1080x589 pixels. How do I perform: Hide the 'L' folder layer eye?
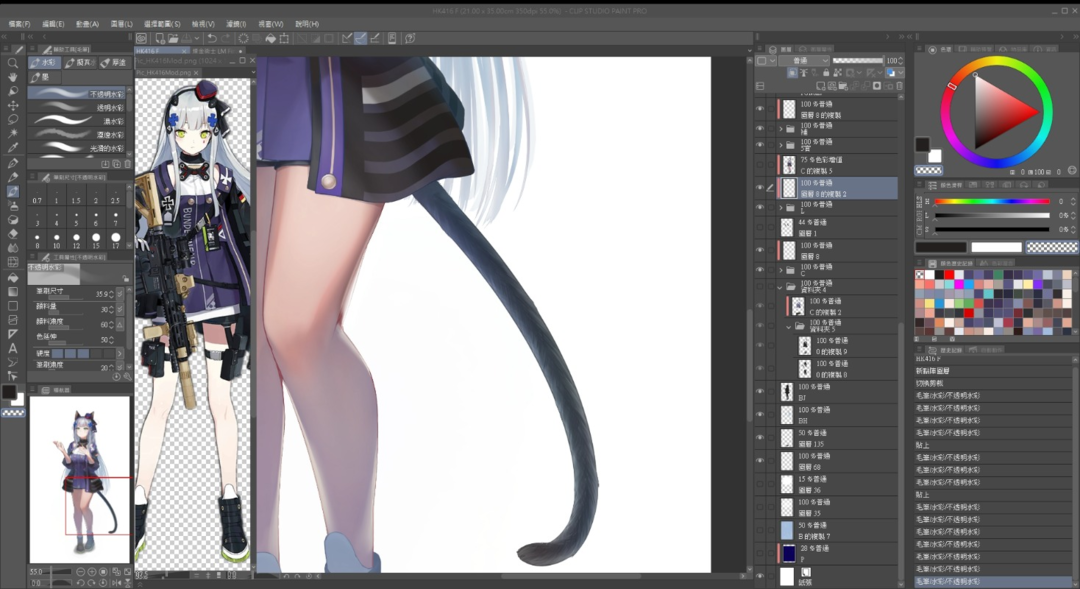[x=760, y=207]
